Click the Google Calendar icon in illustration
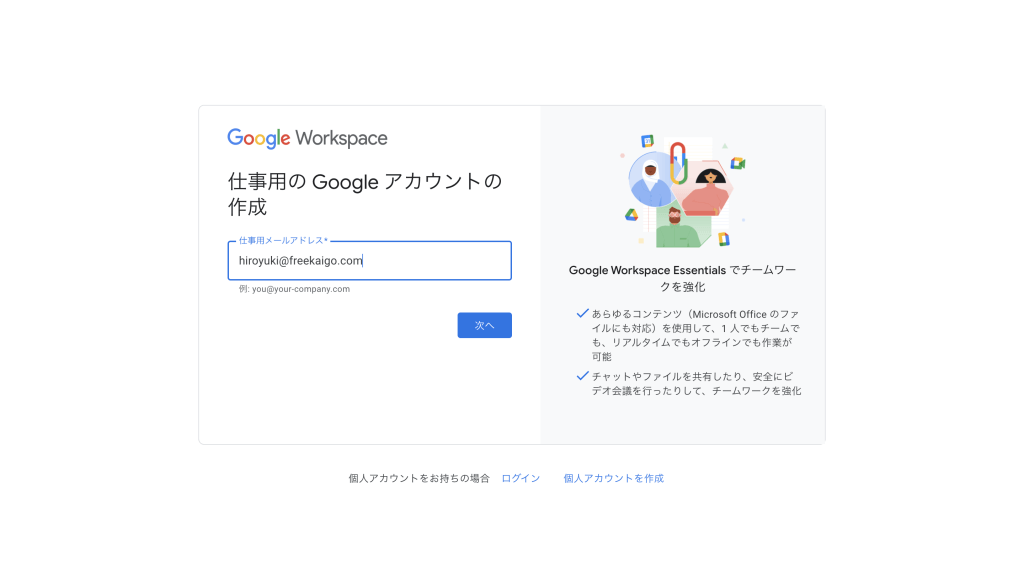1024x561 pixels. click(x=647, y=141)
